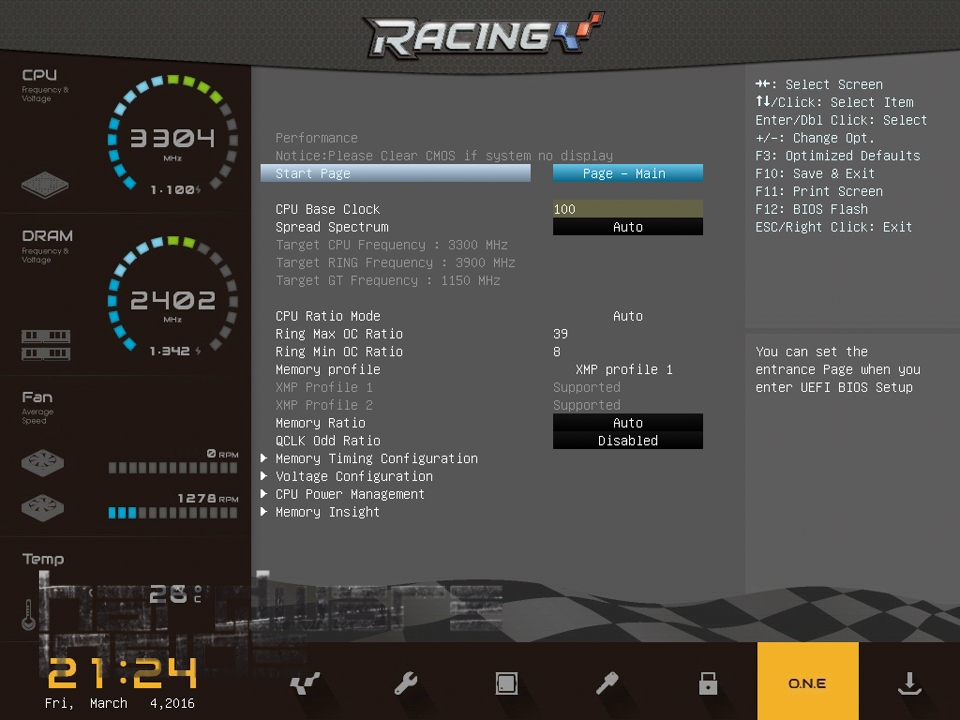
Task: Click the F3: Optimized Defaults hint
Action: [x=838, y=156]
